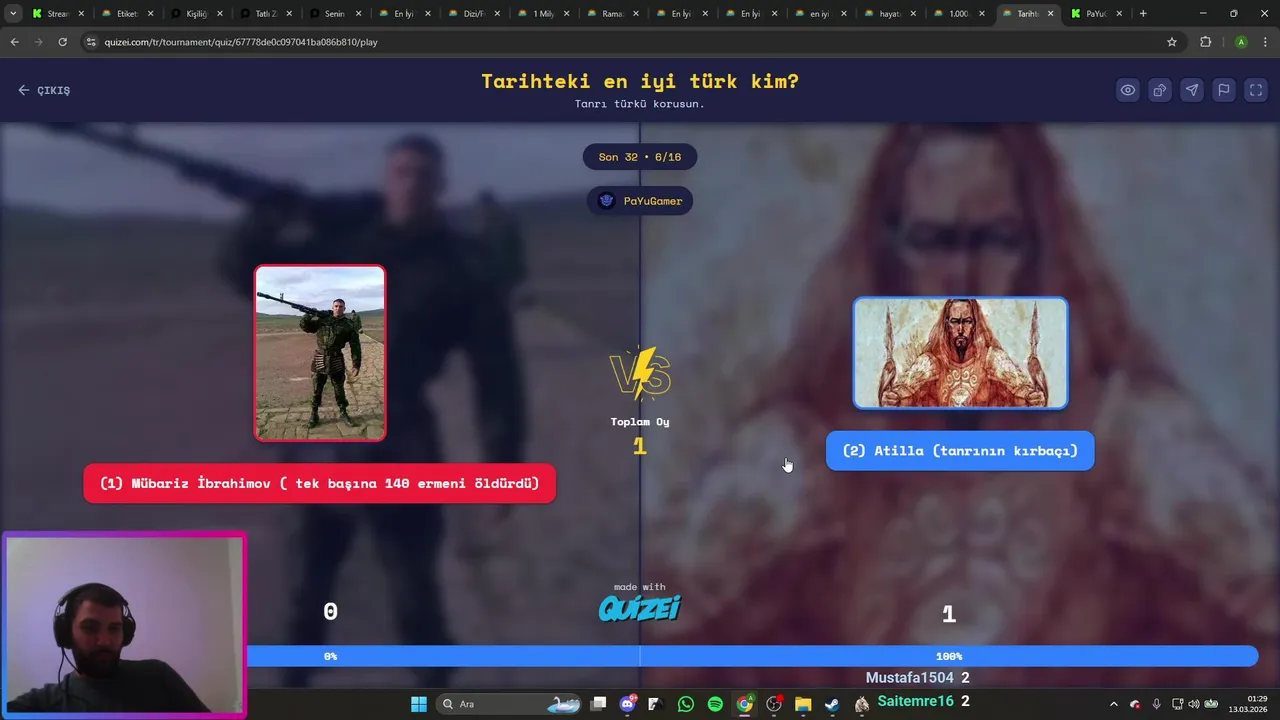Show hidden system tray icons

(1113, 704)
